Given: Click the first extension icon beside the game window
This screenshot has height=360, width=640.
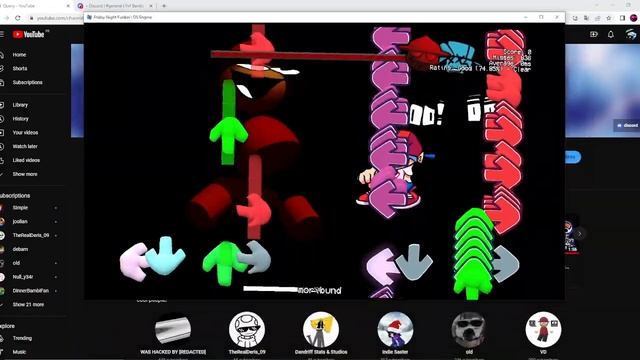Looking at the screenshot, I should (575, 18).
